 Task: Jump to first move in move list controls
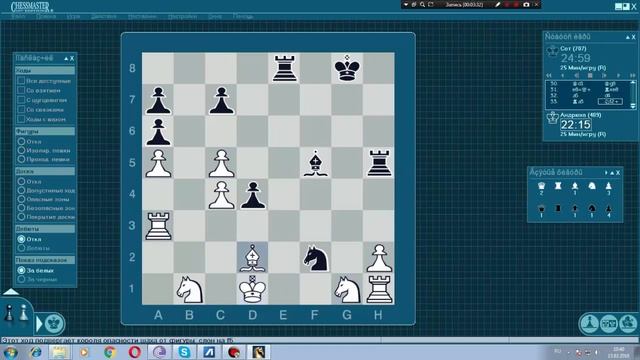[549, 76]
